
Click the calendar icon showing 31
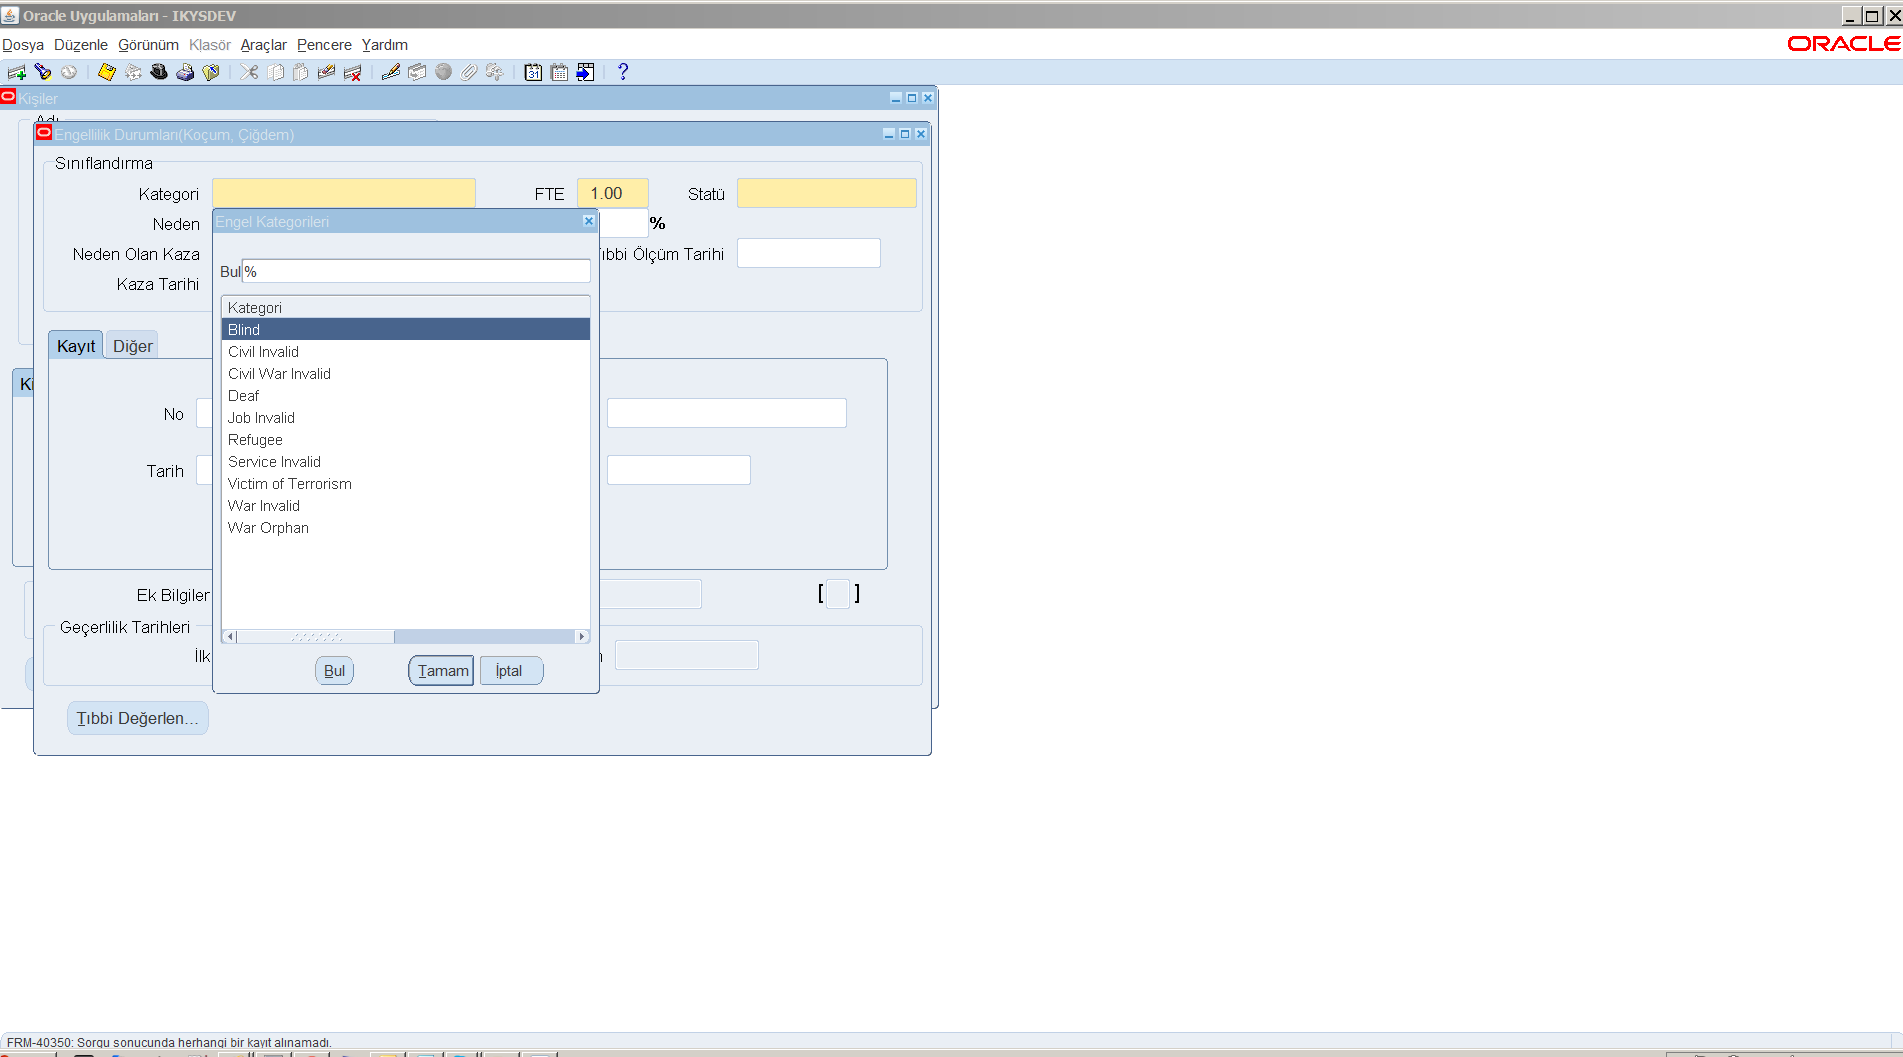coord(533,72)
